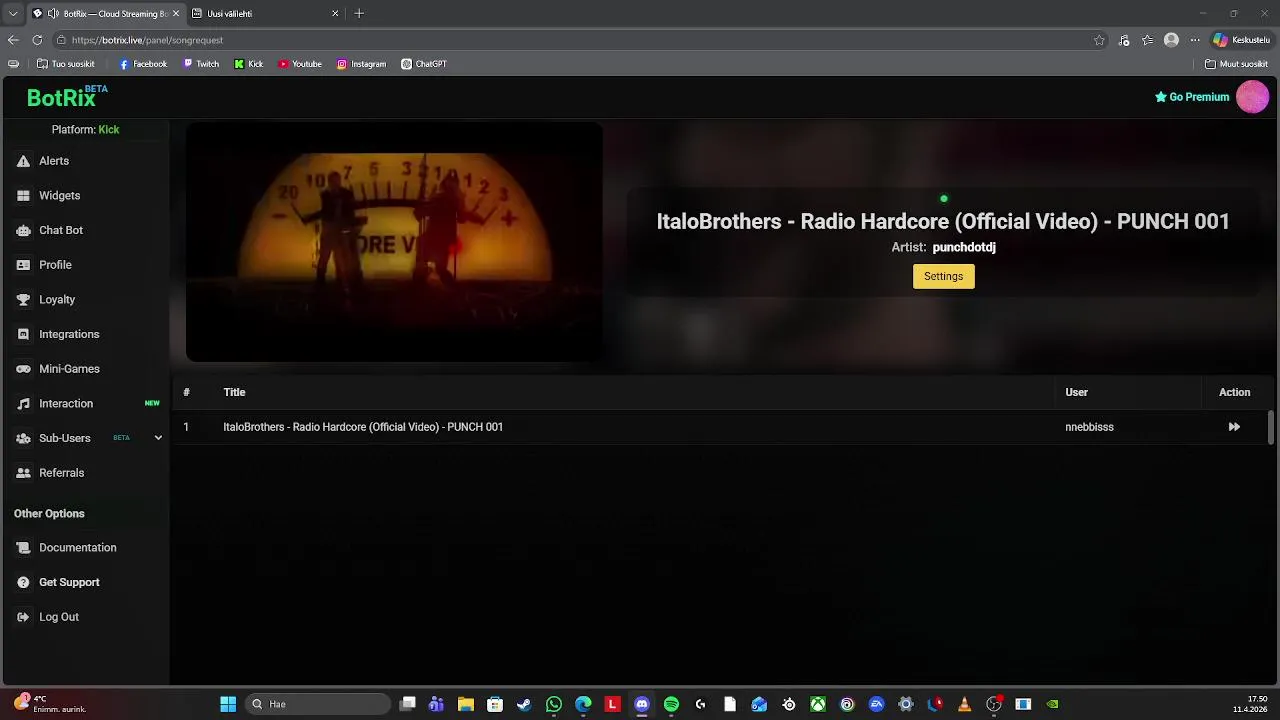Reload the current page
The image size is (1280, 720).
coord(37,40)
